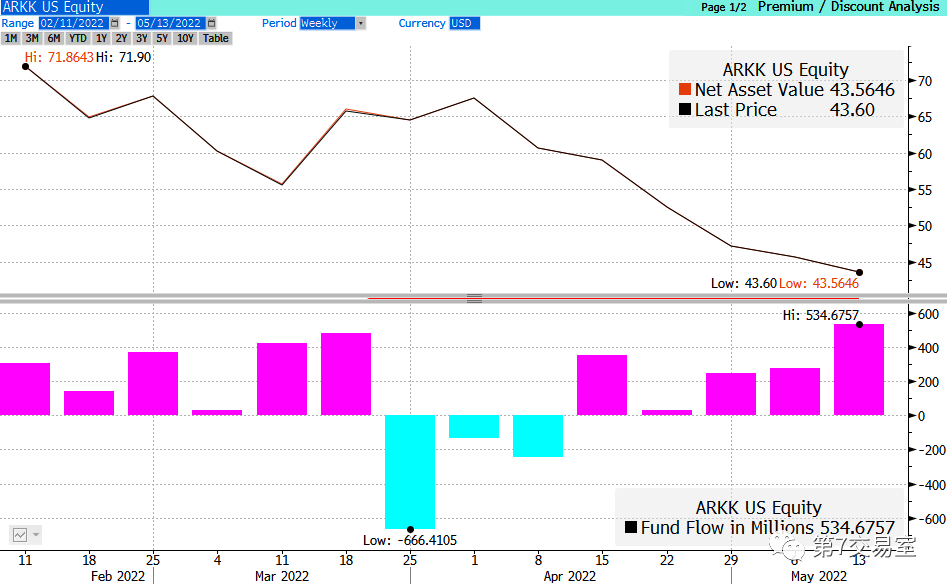Click the magenta inflow bar for May 13
Image resolution: width=947 pixels, height=588 pixels.
[x=859, y=369]
